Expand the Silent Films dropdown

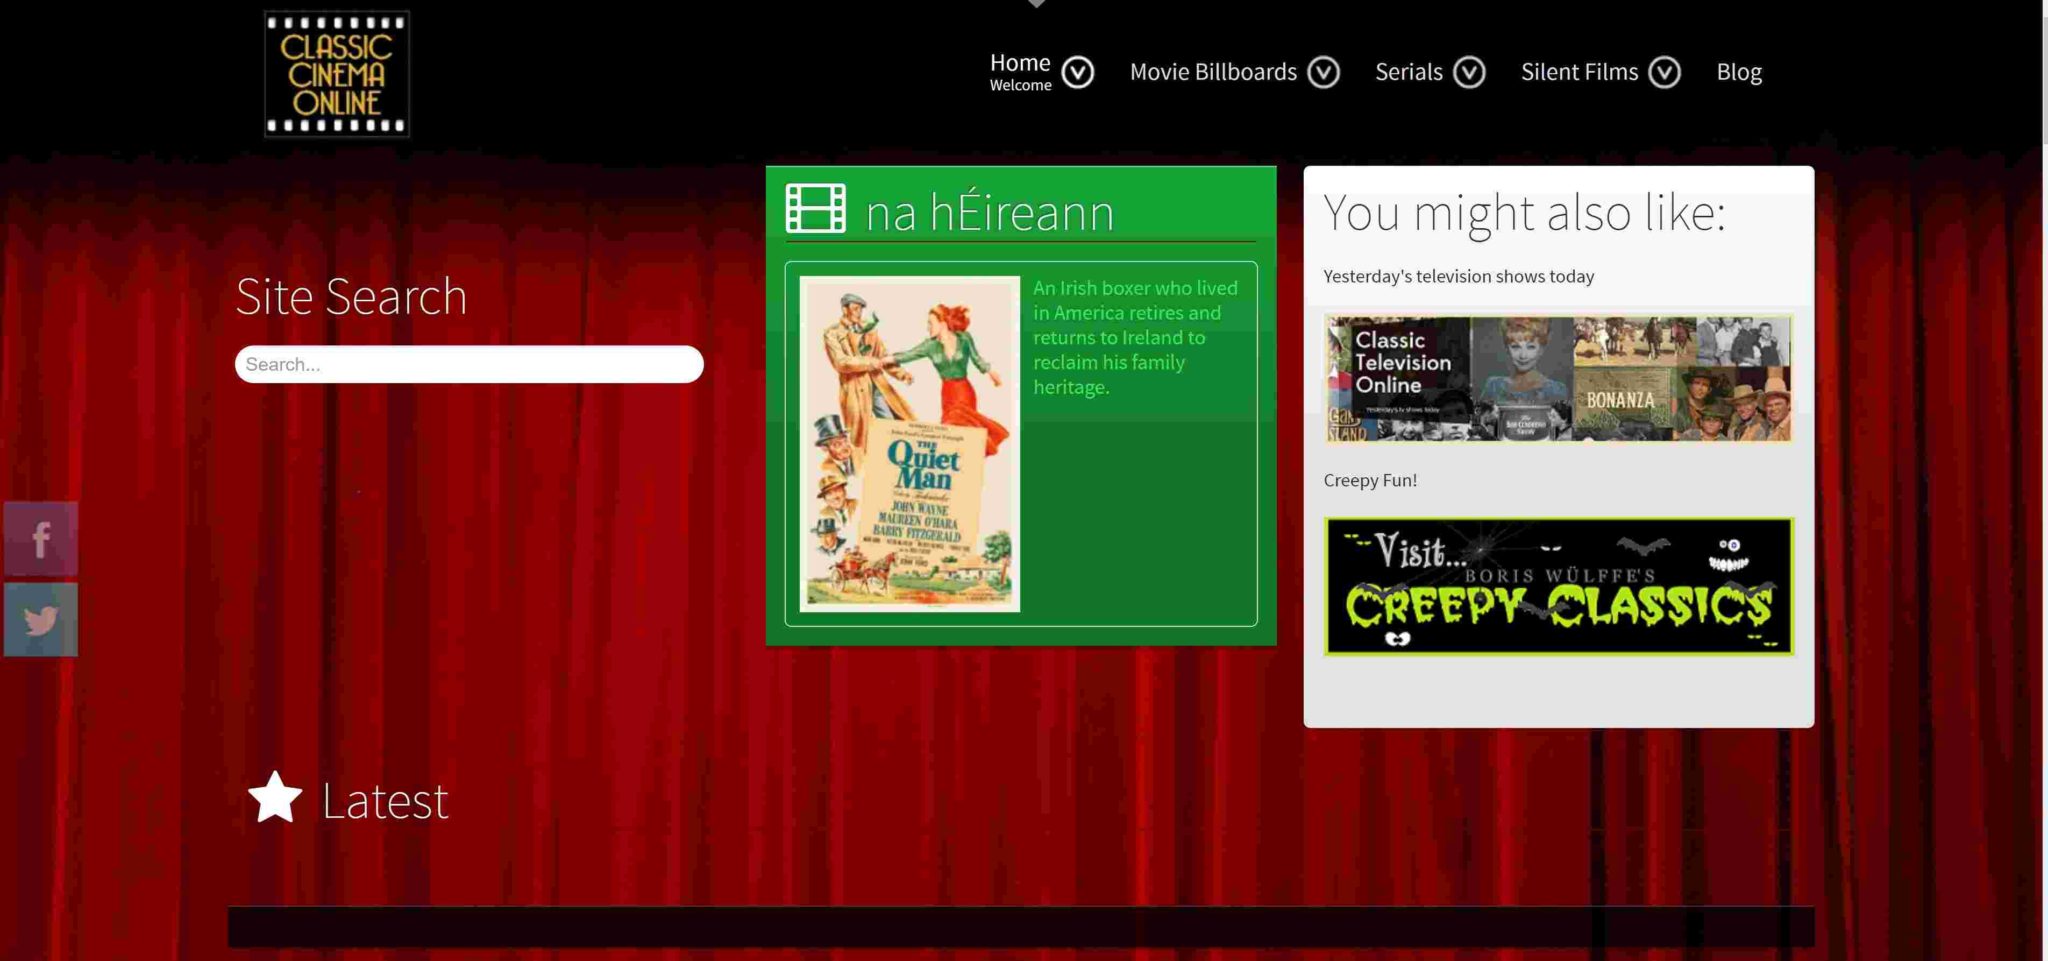point(1663,72)
